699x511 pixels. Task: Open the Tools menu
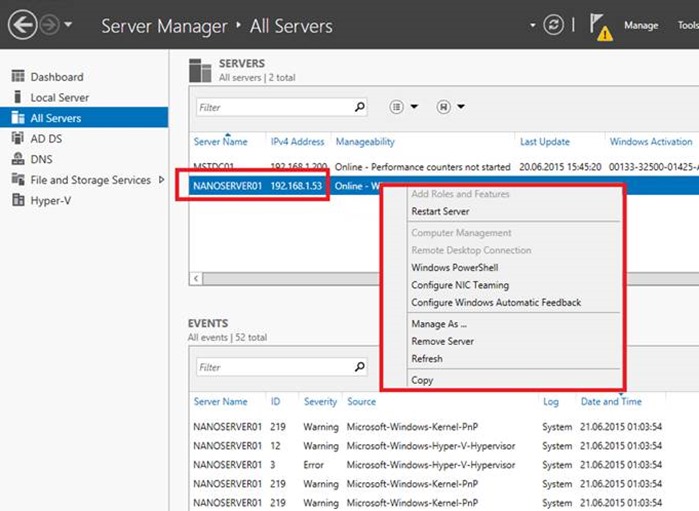688,25
